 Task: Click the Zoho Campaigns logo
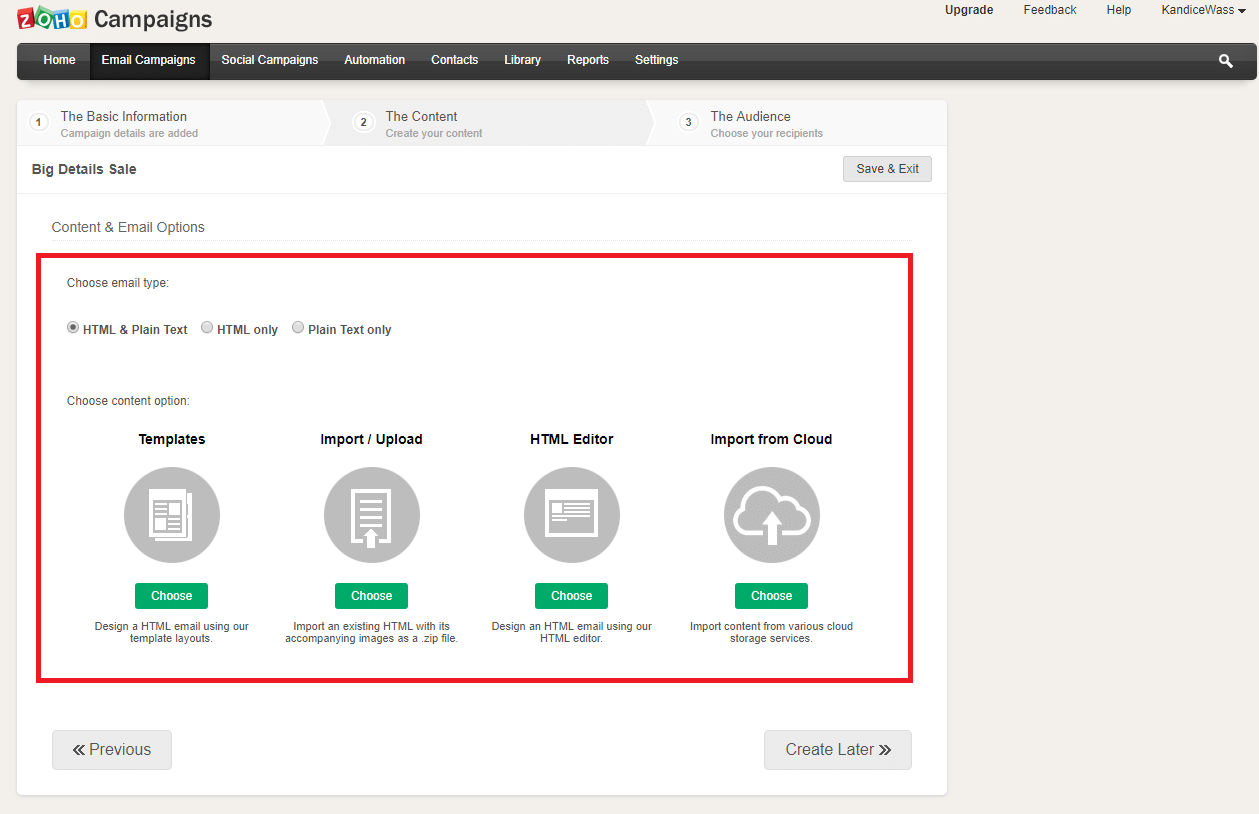click(114, 18)
